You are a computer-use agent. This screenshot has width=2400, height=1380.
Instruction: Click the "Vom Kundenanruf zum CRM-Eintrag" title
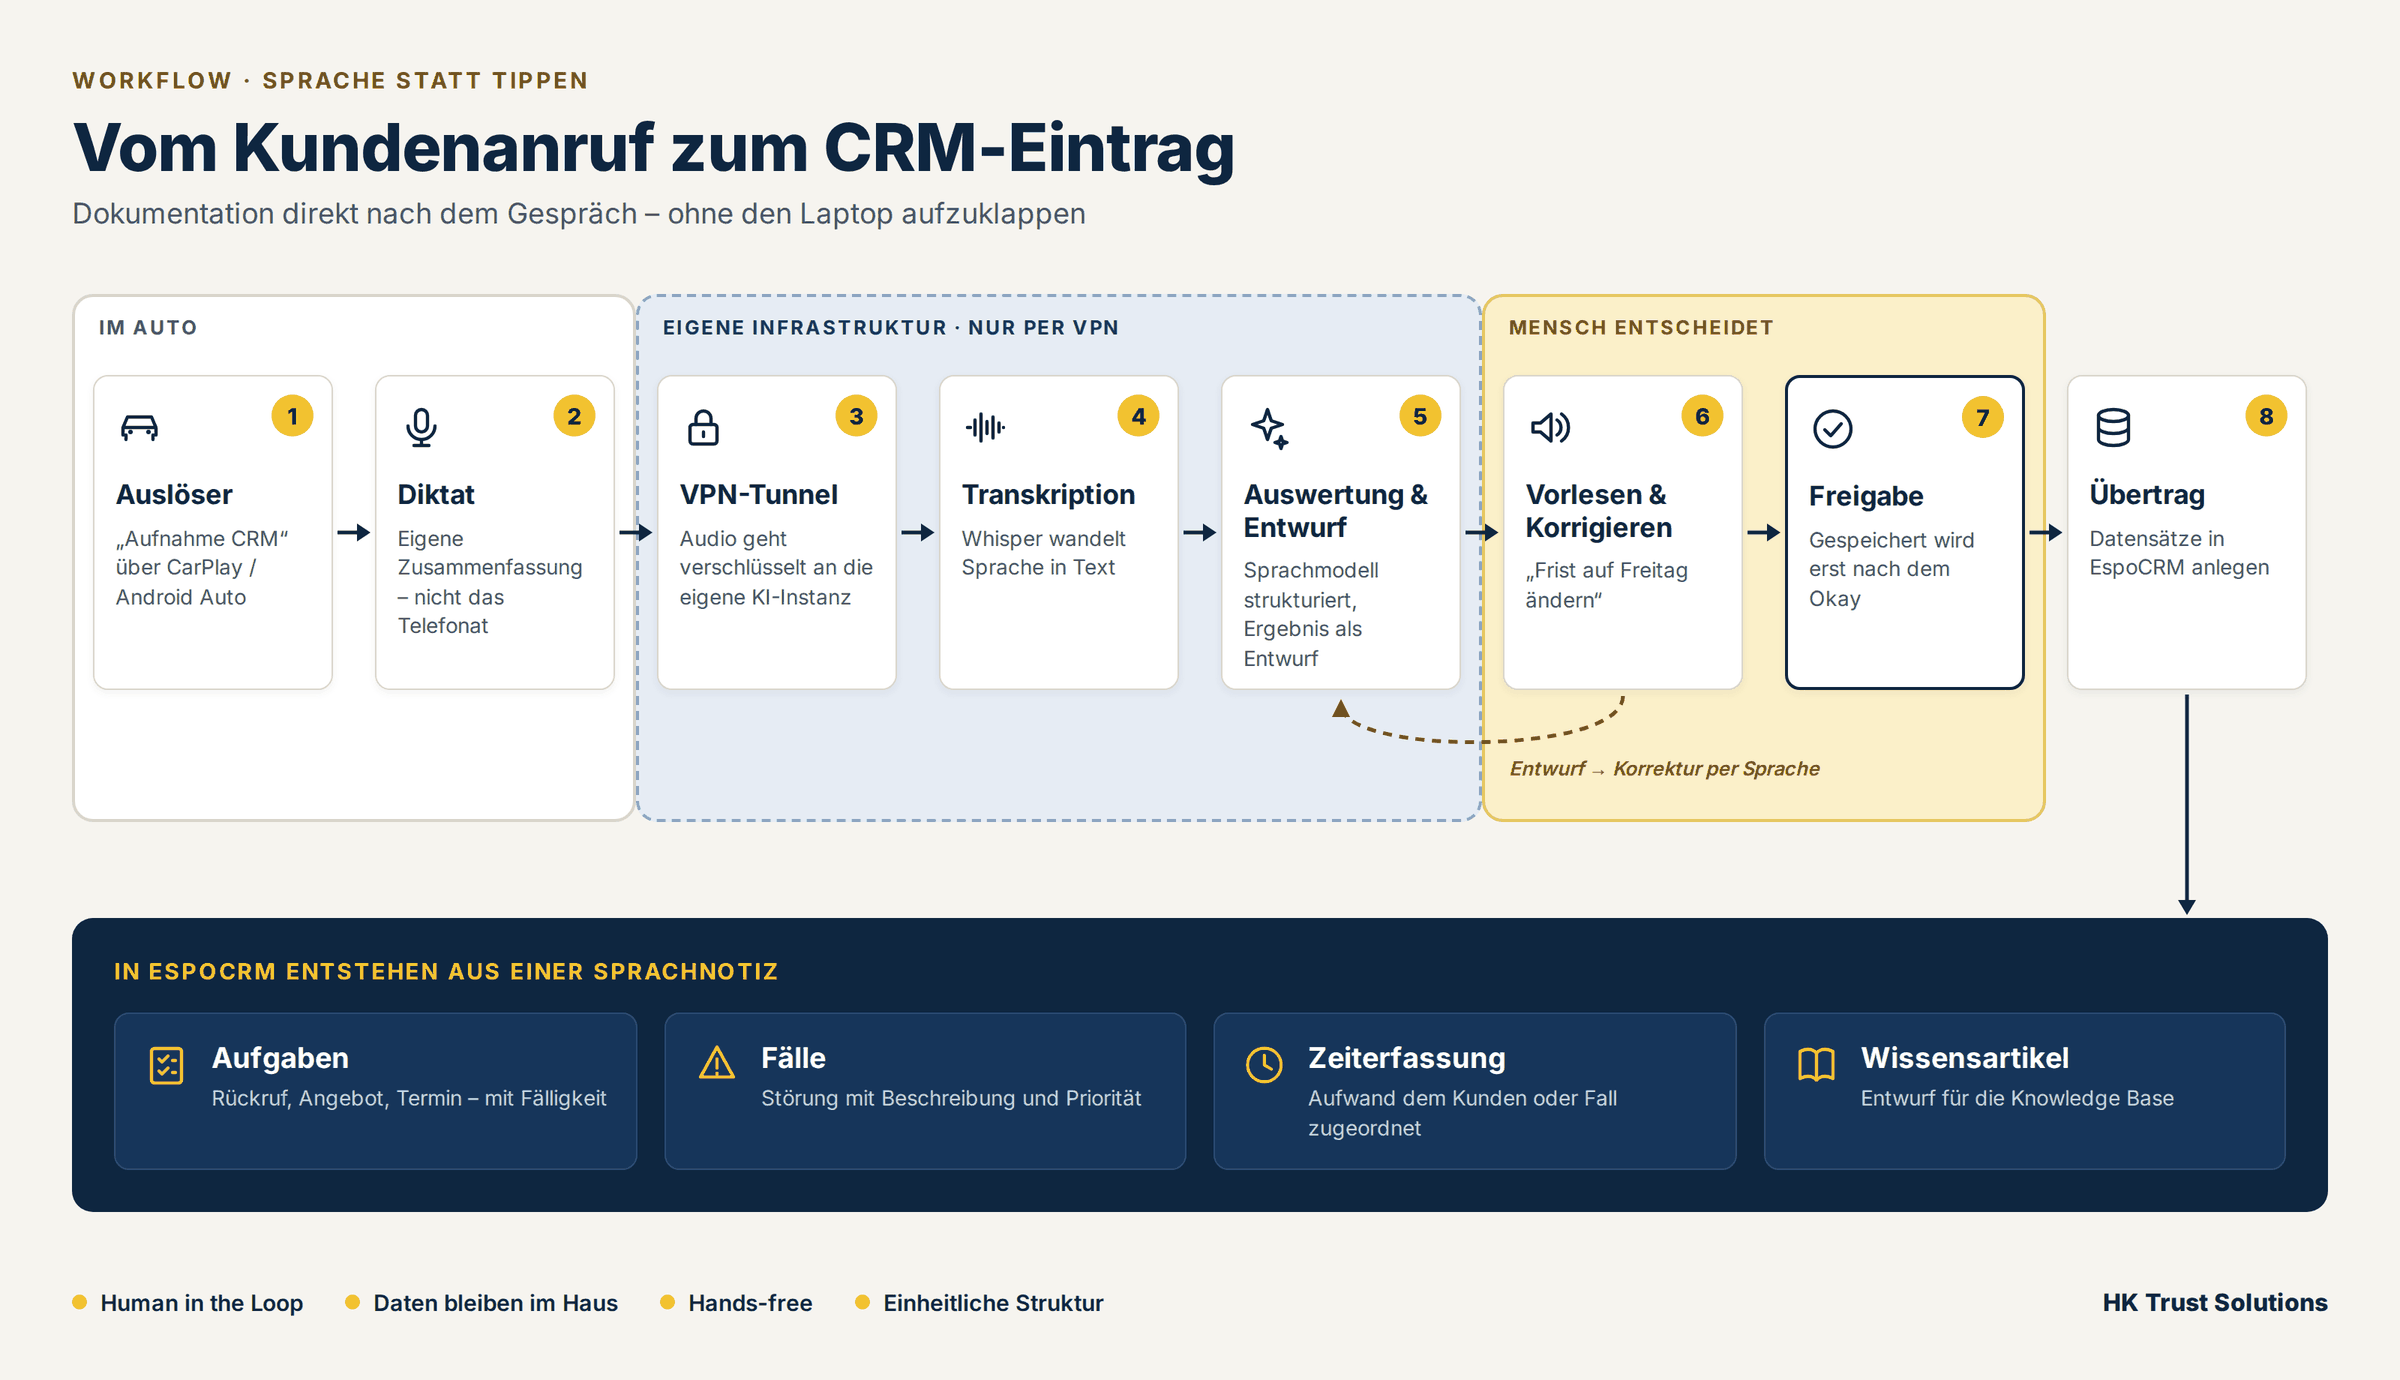tap(654, 148)
